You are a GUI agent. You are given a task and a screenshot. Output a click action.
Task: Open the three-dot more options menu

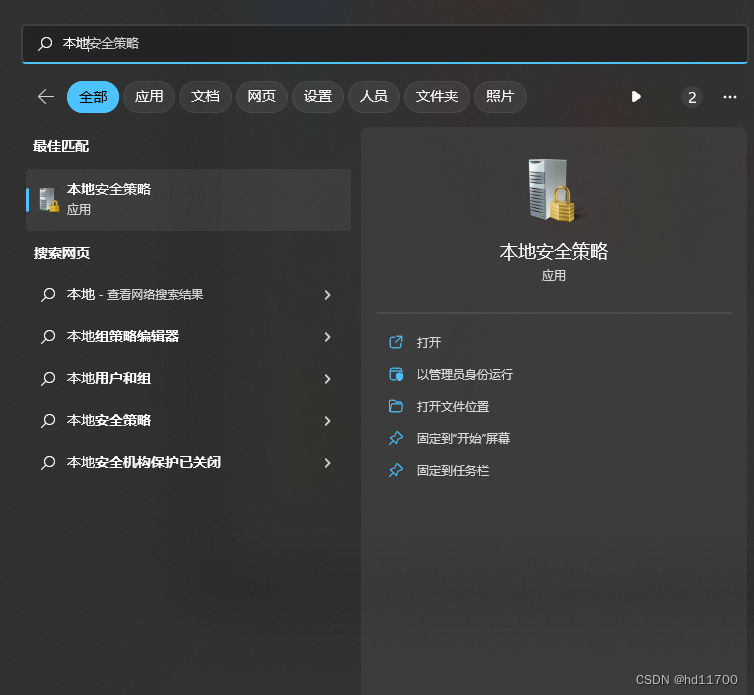[730, 97]
